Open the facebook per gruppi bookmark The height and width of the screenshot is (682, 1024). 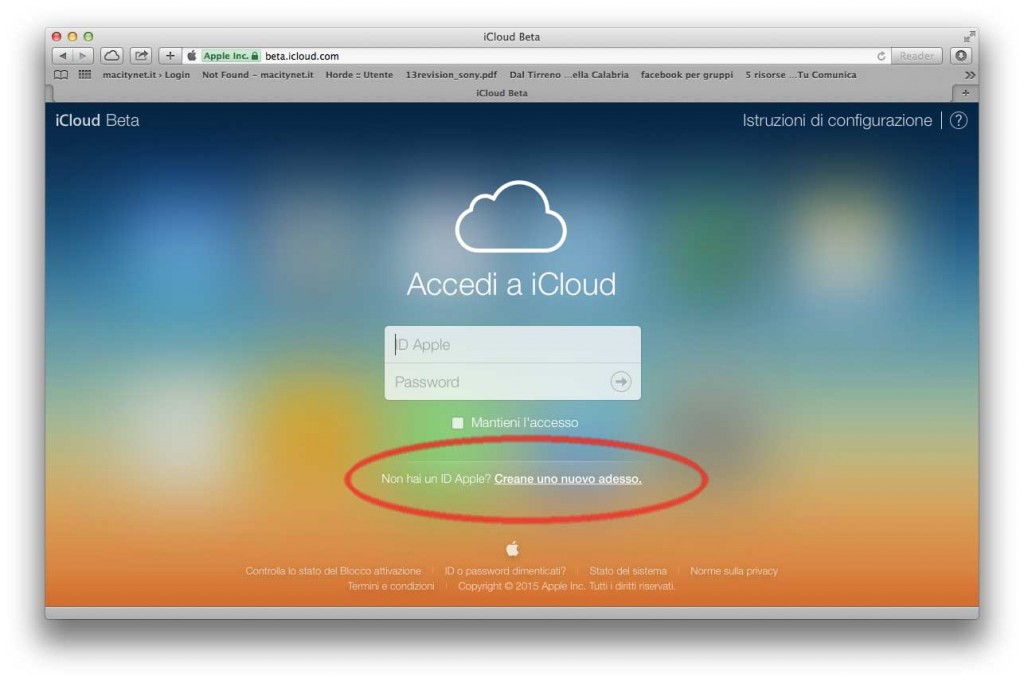686,74
